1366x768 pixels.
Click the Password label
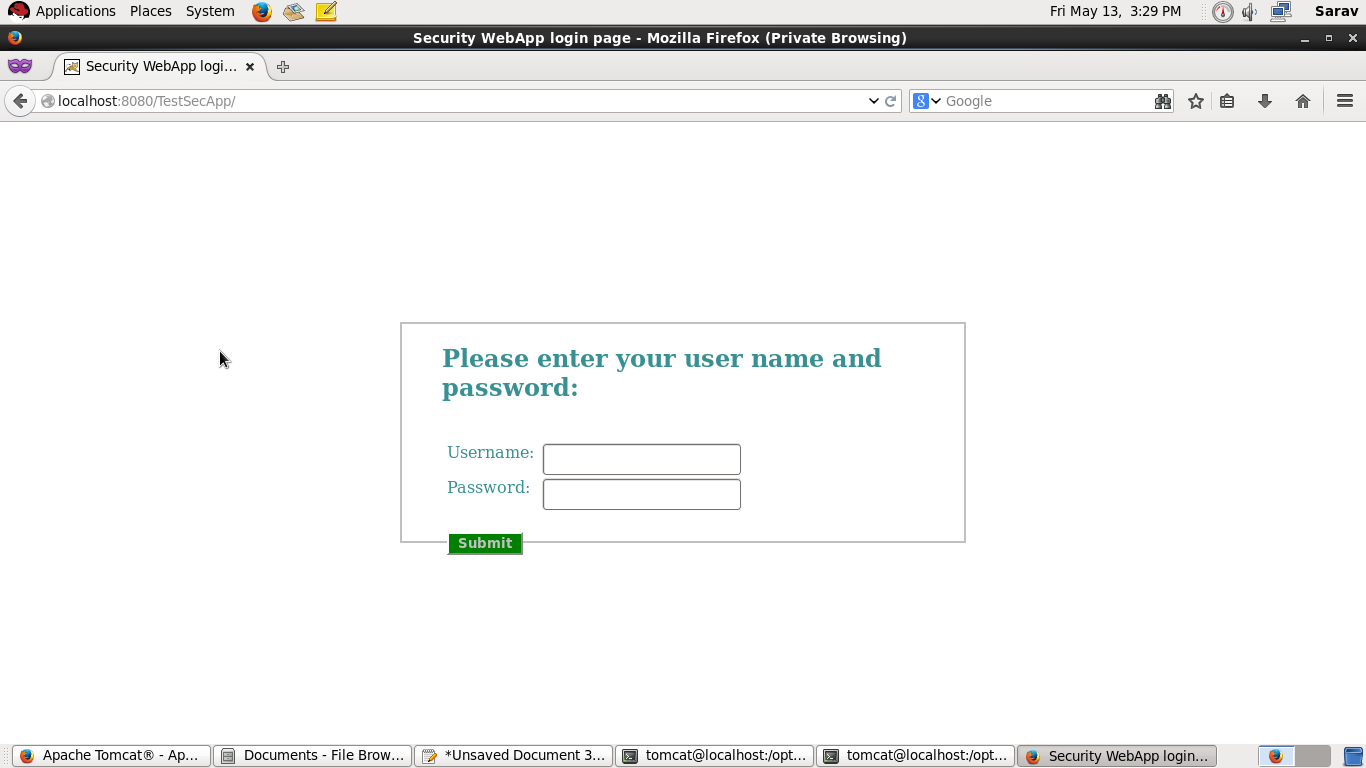488,487
